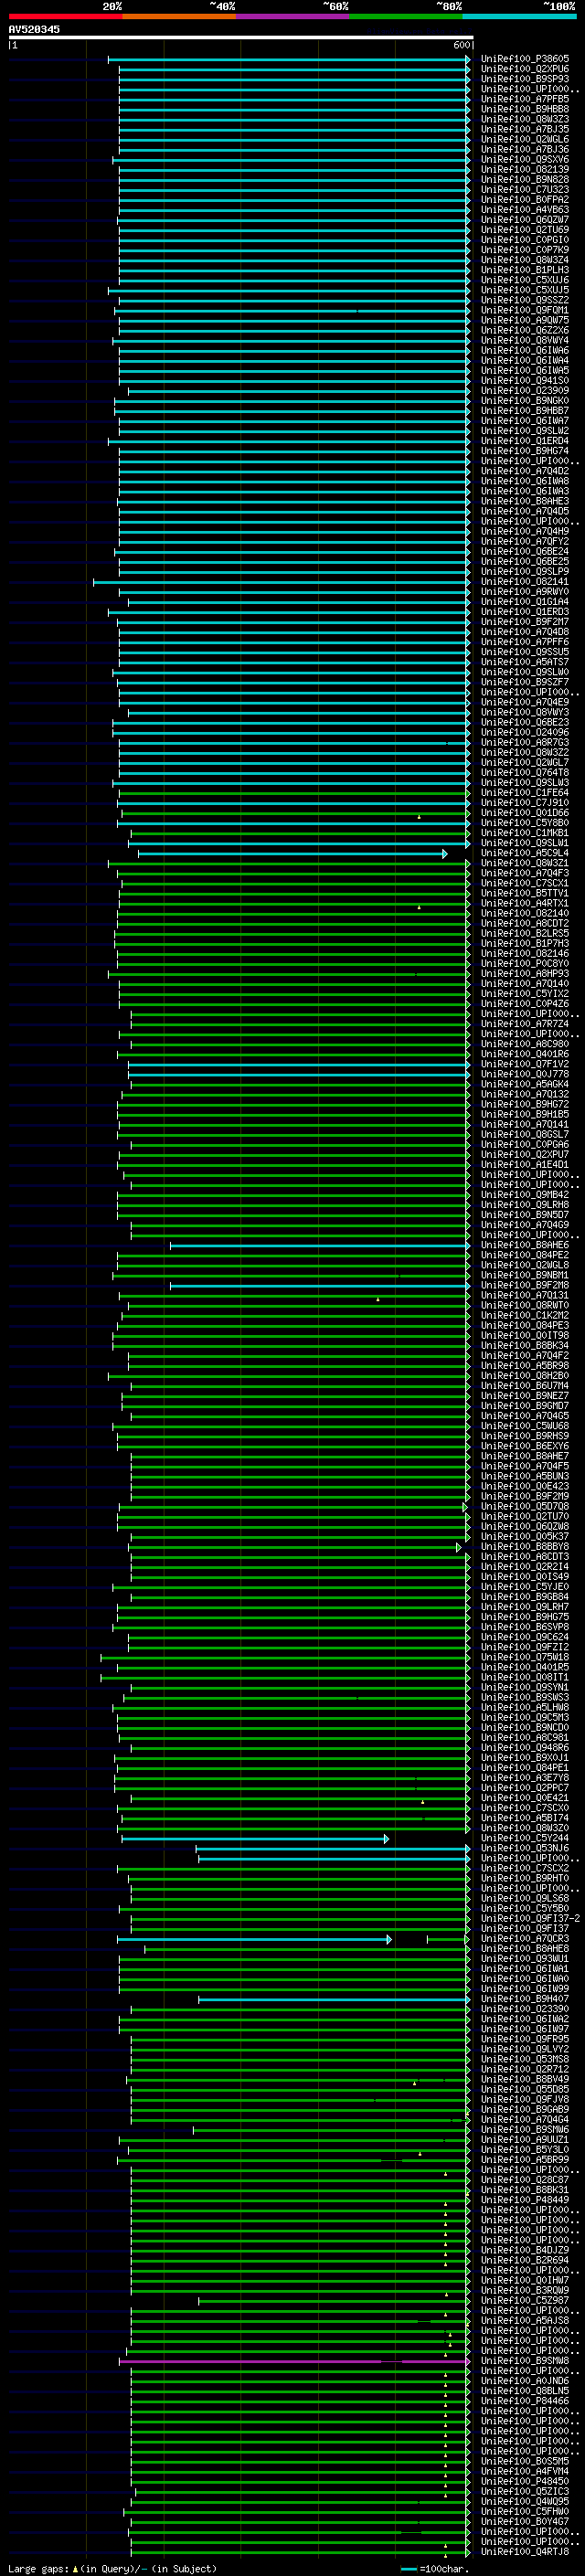Click the white query length bar
The height and width of the screenshot is (2576, 585).
click(241, 37)
